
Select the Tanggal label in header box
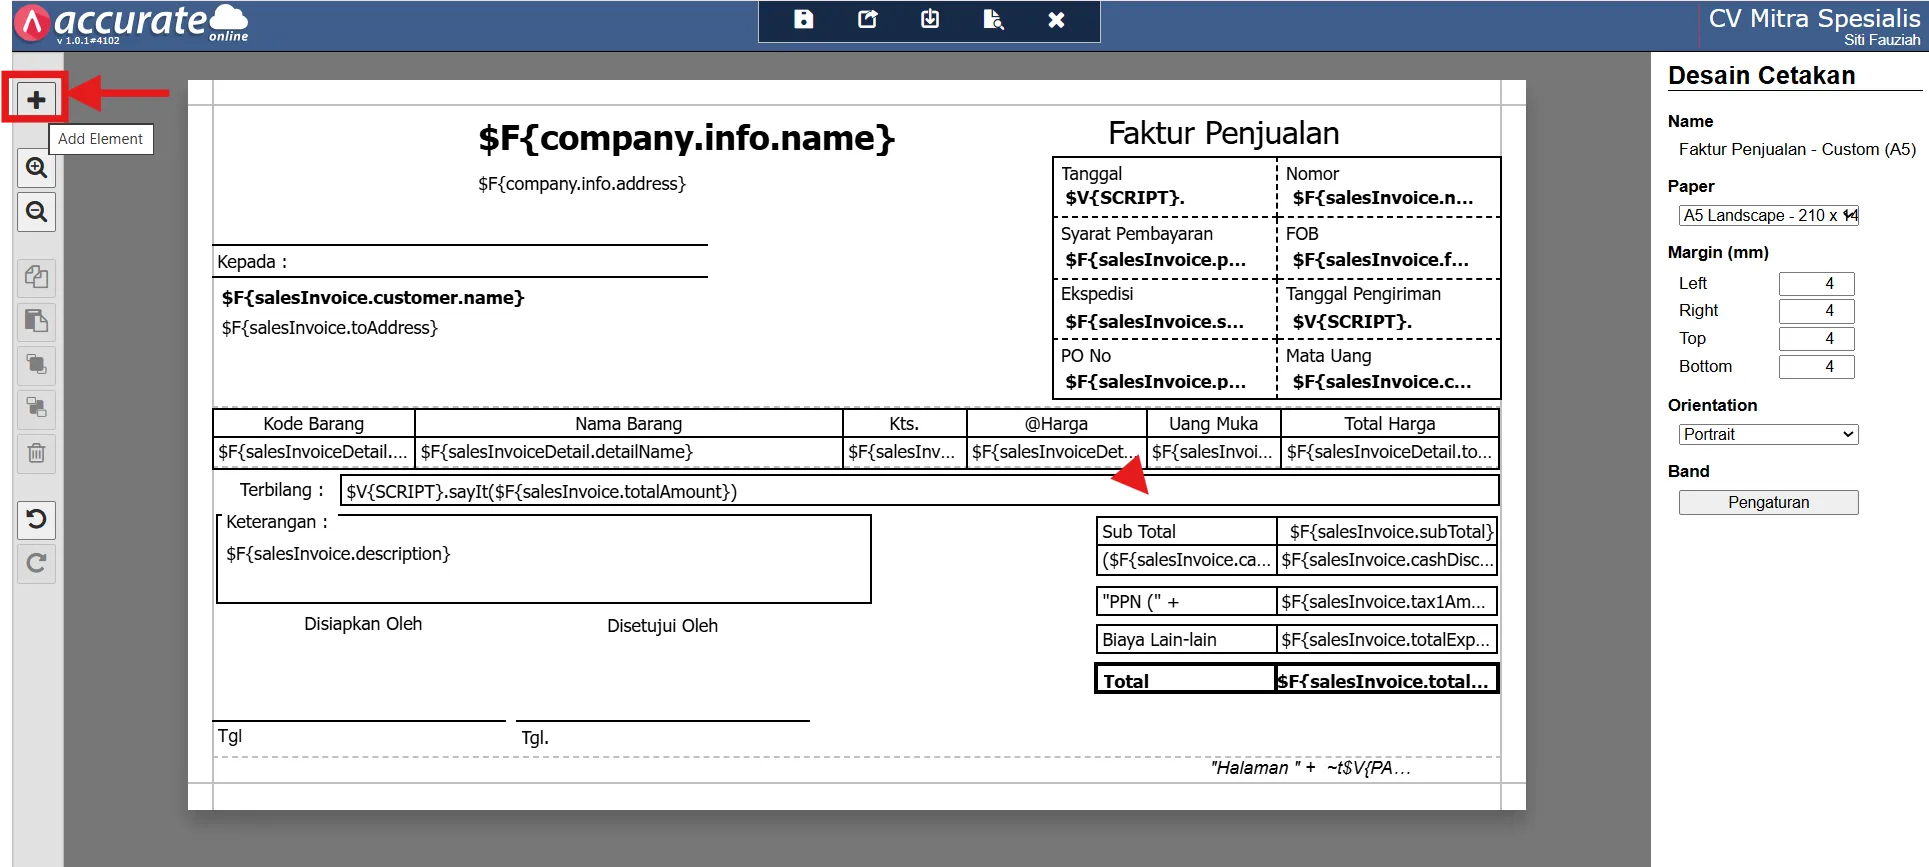click(1092, 174)
